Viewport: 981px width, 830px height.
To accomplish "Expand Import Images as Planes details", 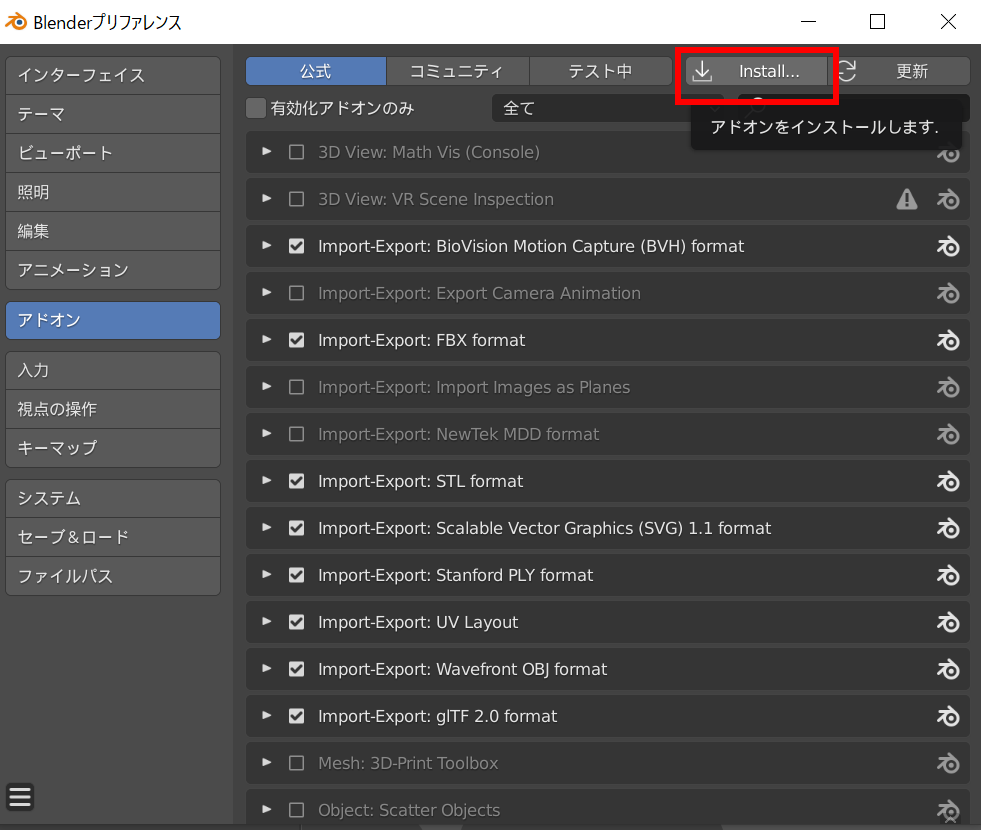I will click(267, 386).
